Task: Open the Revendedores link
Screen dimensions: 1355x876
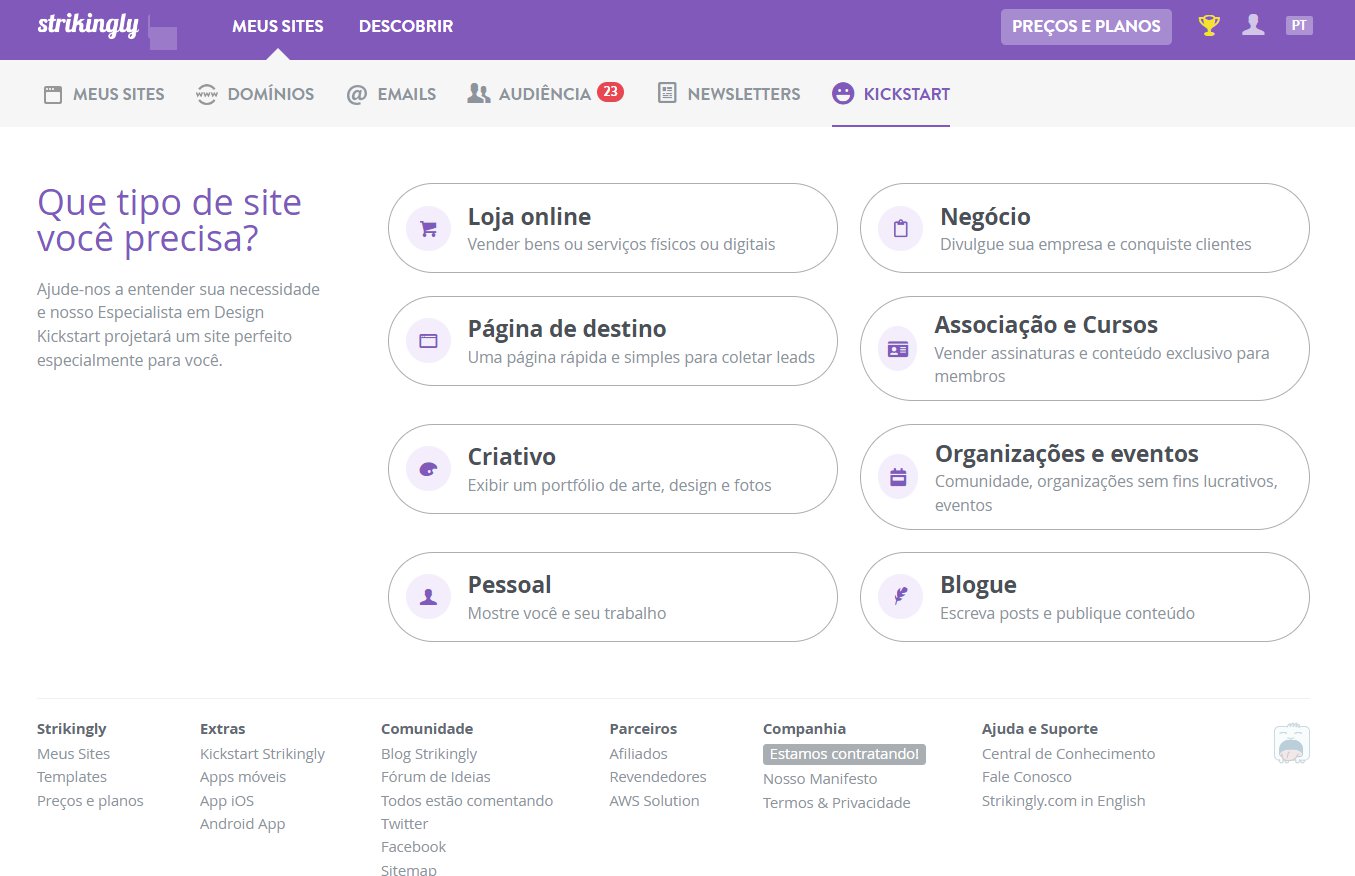Action: 658,777
